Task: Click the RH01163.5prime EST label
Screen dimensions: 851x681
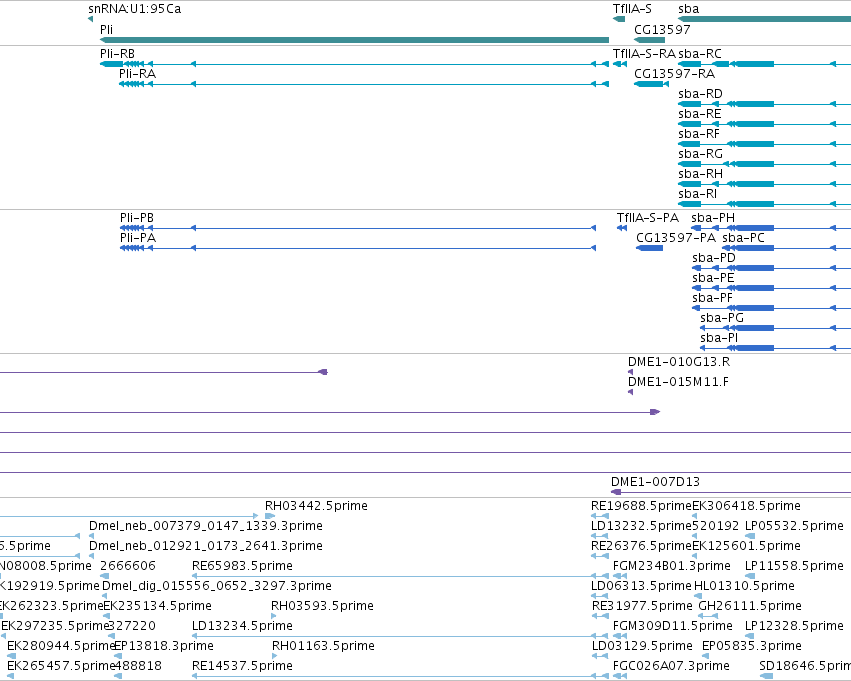Action: tap(323, 646)
